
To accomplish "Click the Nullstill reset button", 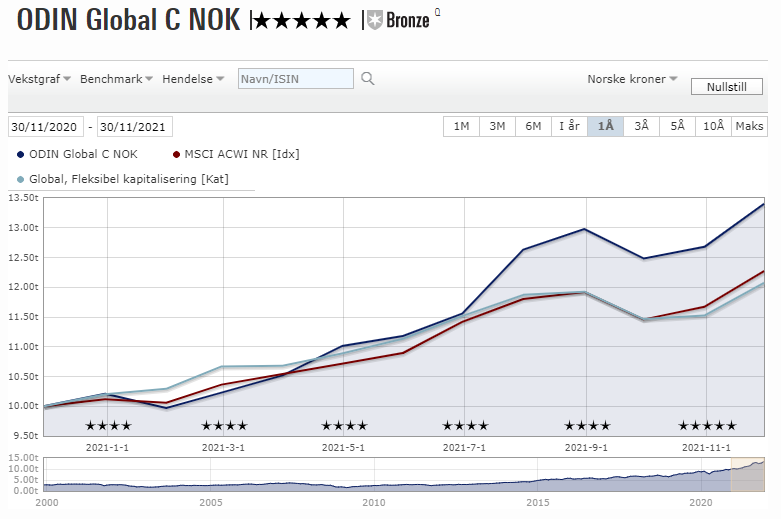I will pos(727,87).
